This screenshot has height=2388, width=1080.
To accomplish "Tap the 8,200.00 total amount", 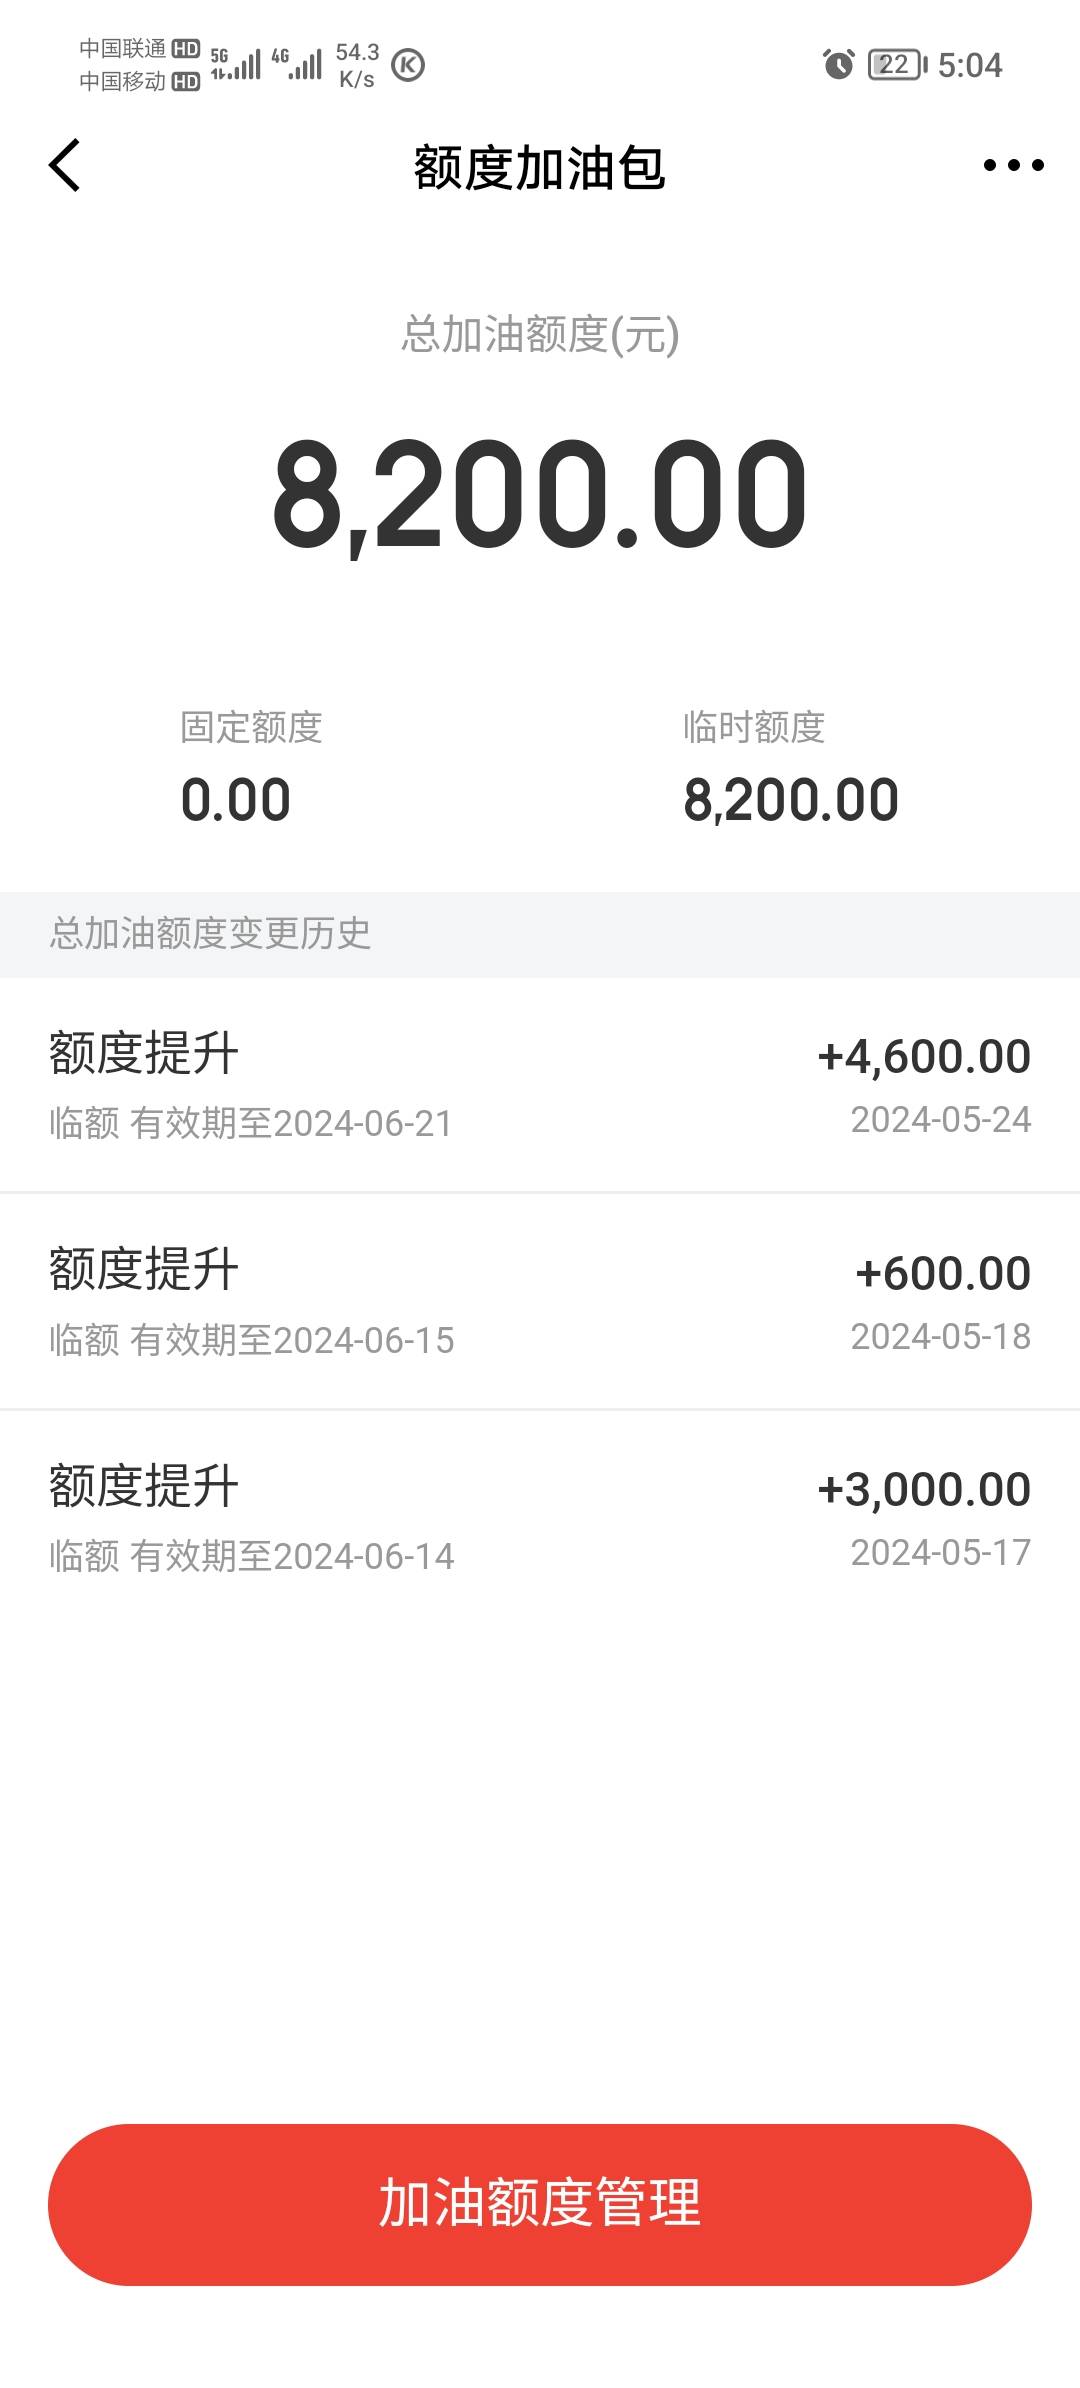I will [x=540, y=496].
